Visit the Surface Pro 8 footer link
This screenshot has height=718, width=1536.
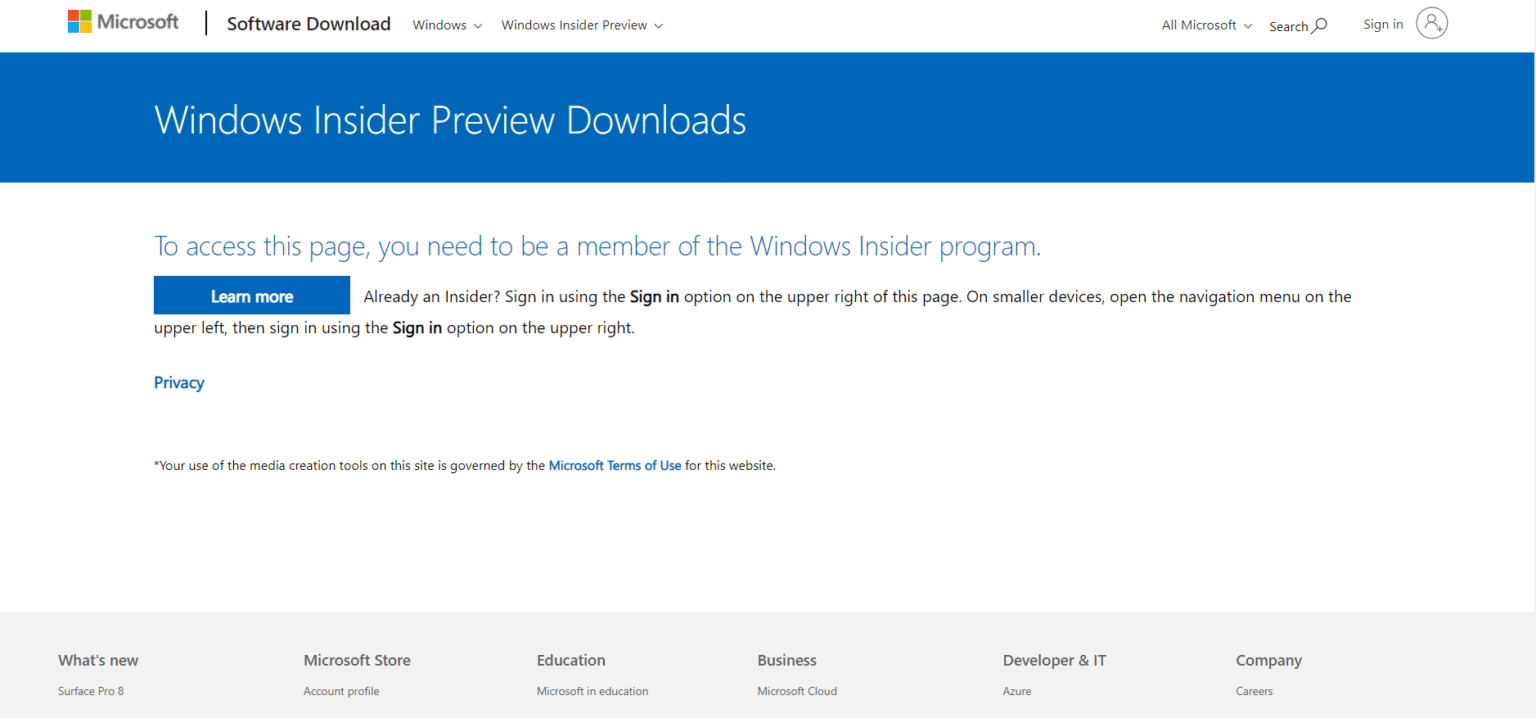90,691
